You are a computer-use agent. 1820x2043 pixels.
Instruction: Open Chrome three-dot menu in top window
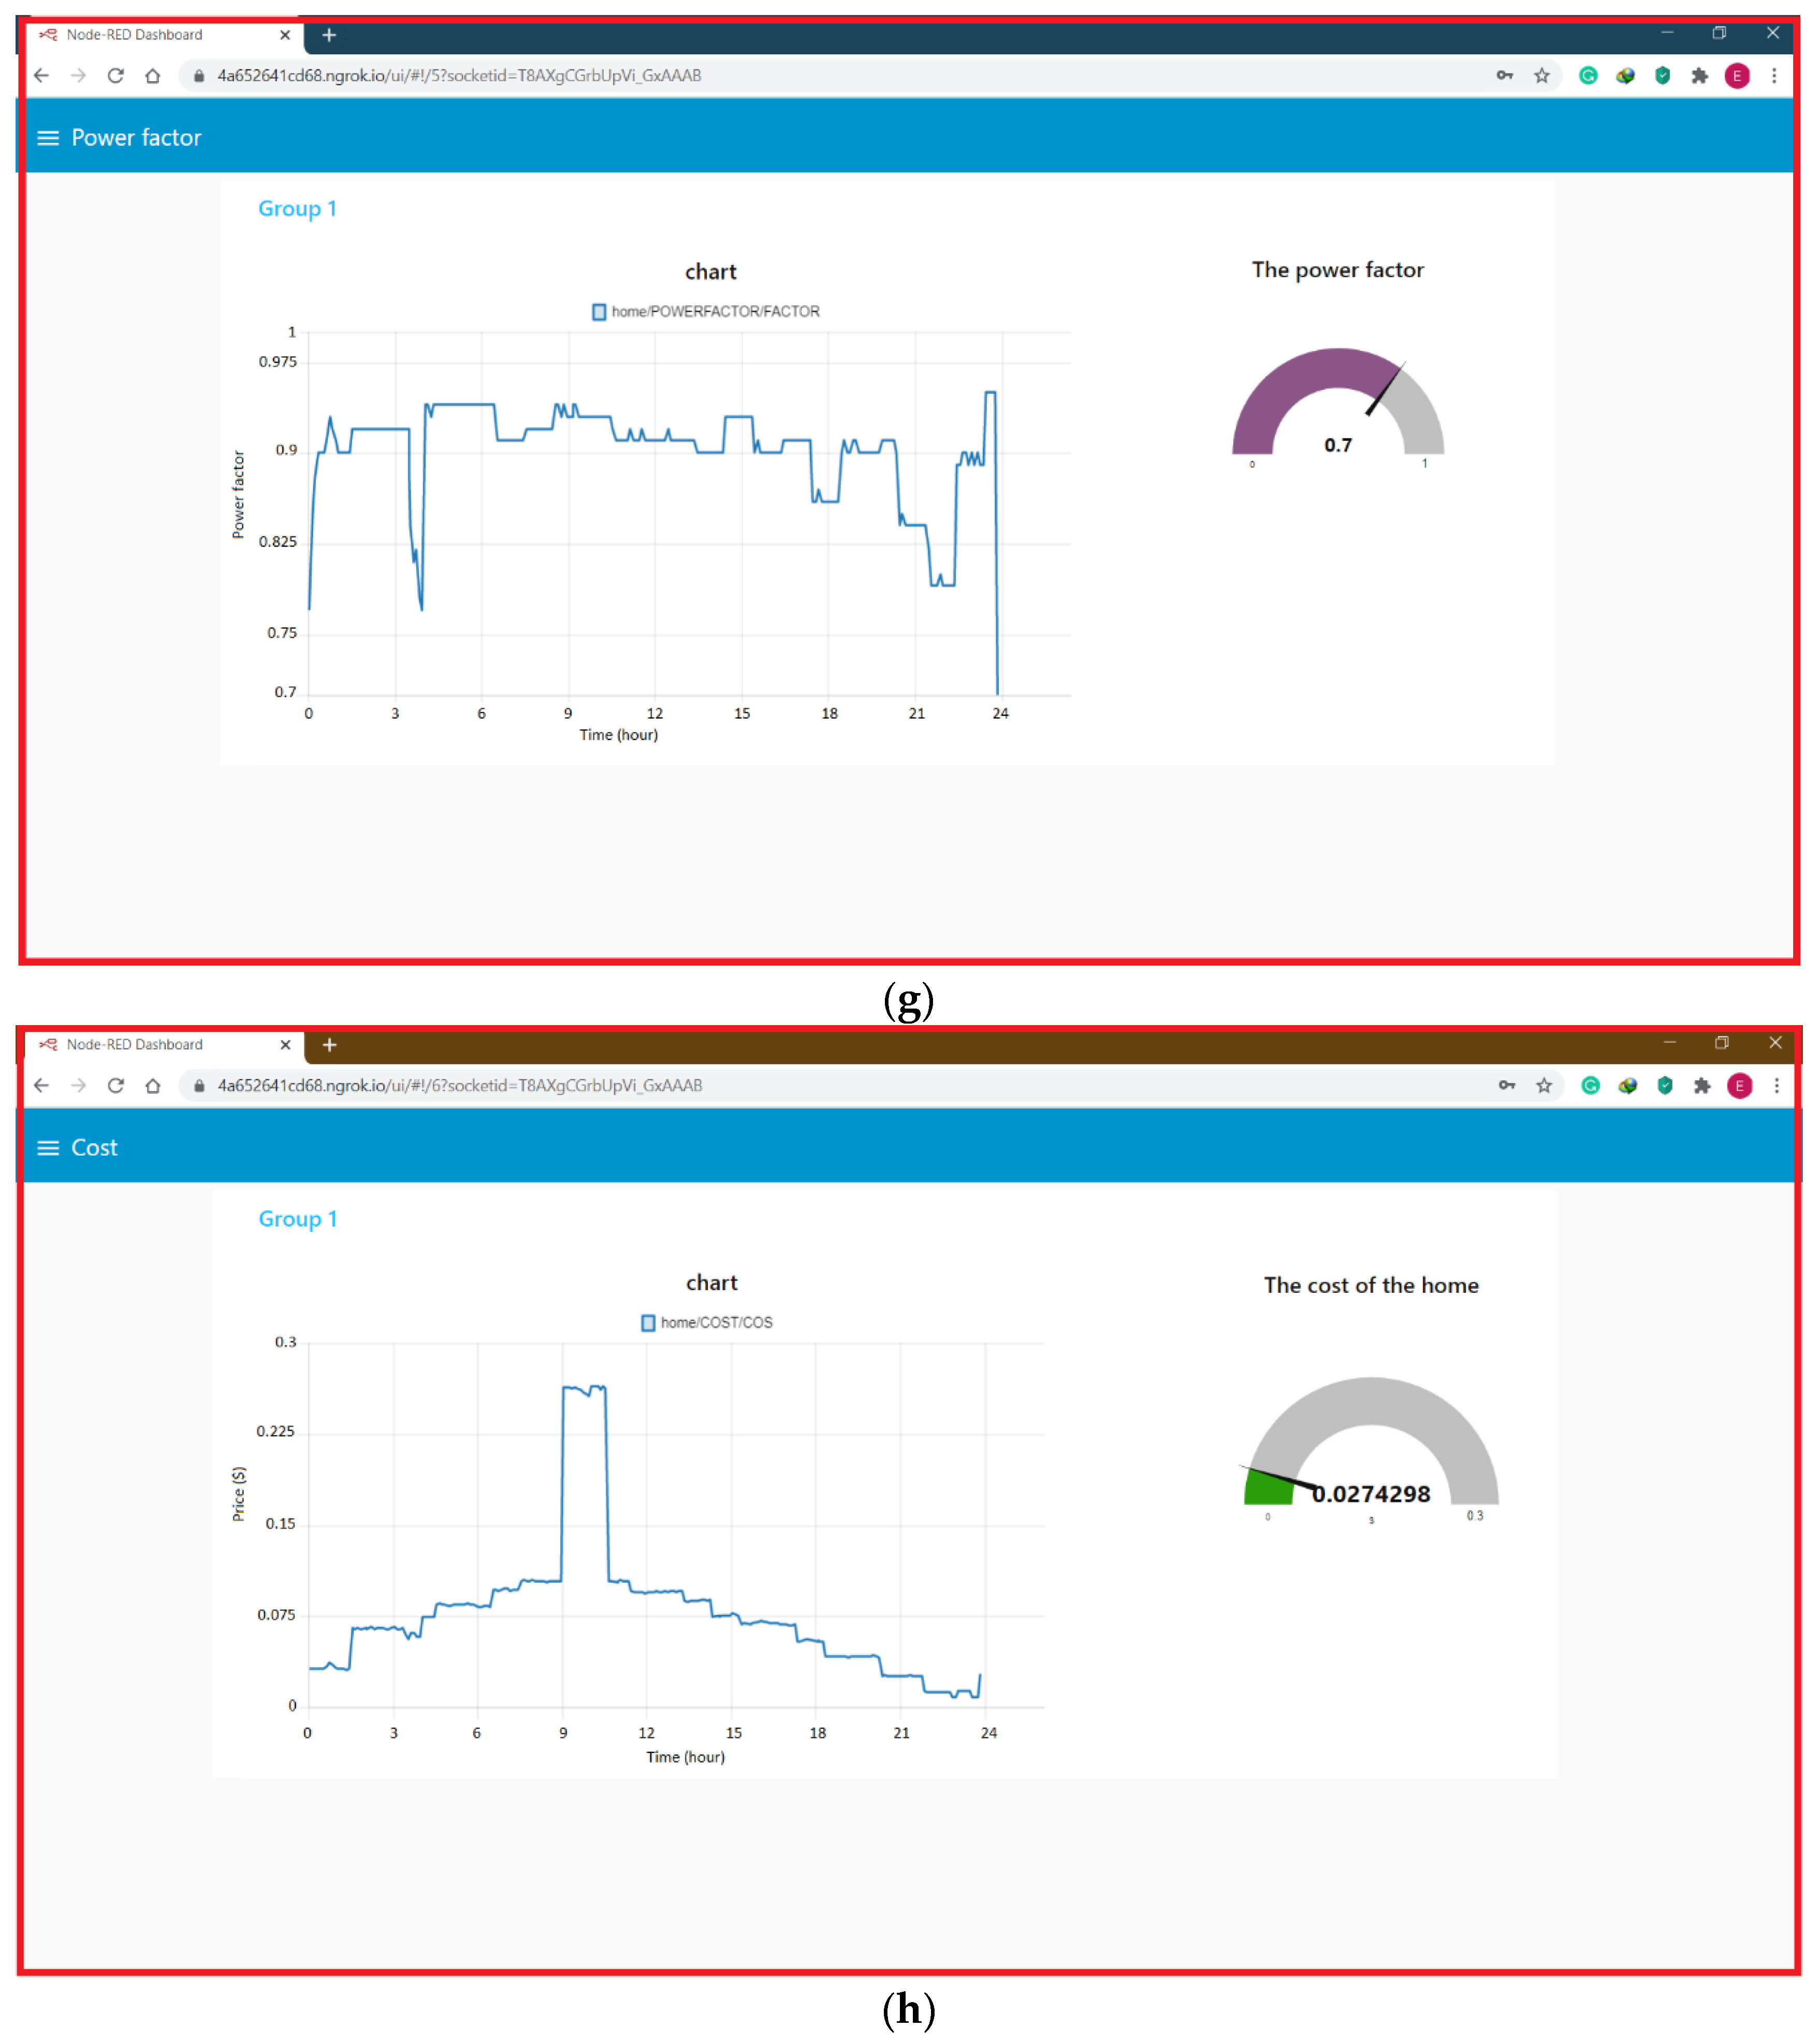pos(1775,76)
